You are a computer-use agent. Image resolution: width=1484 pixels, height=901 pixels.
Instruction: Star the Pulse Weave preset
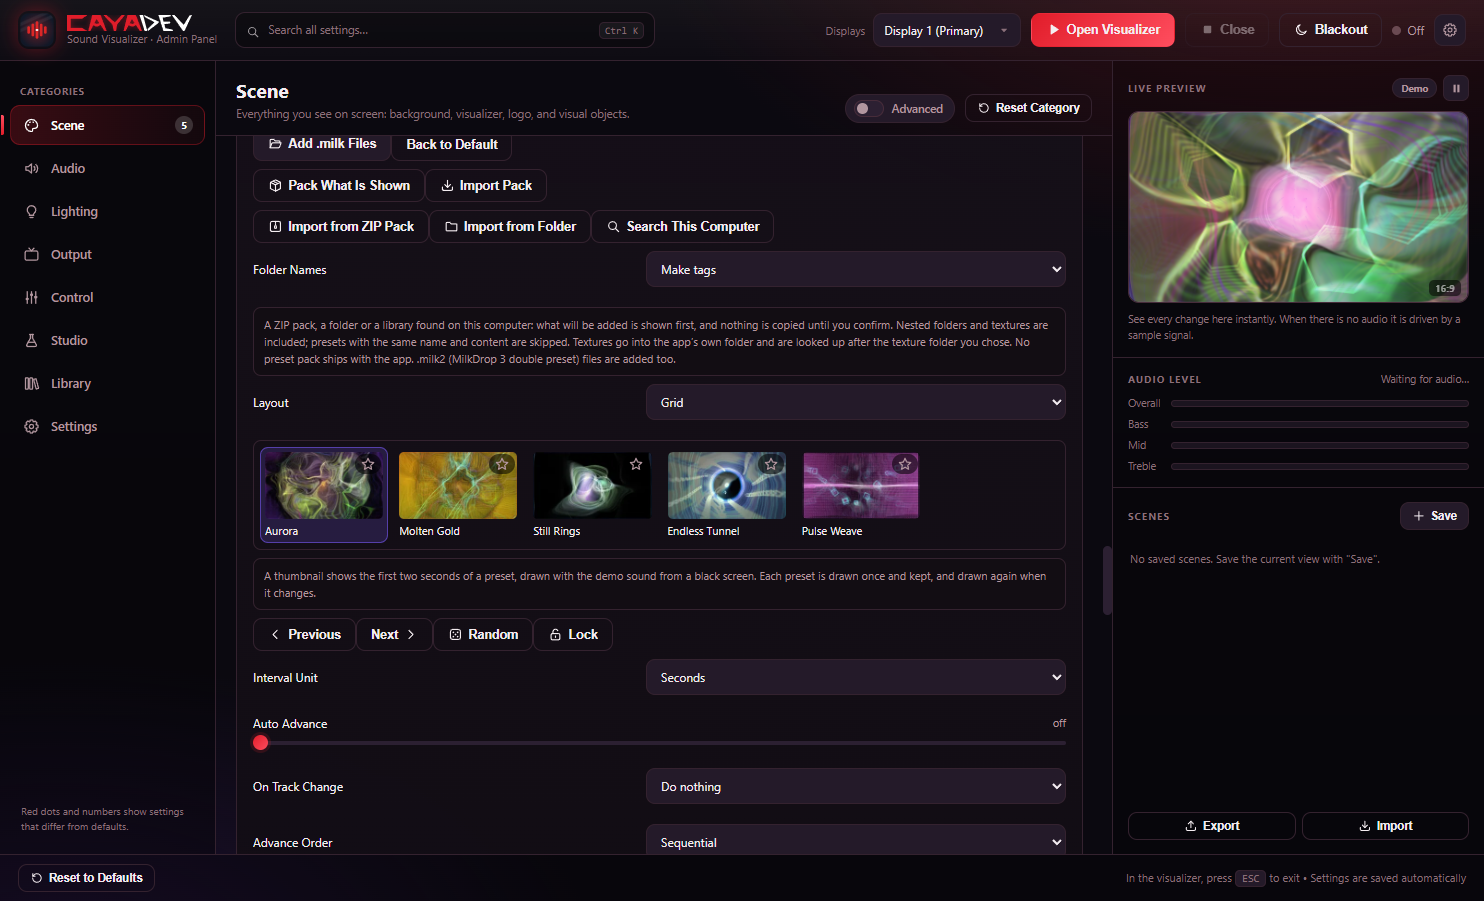click(905, 464)
